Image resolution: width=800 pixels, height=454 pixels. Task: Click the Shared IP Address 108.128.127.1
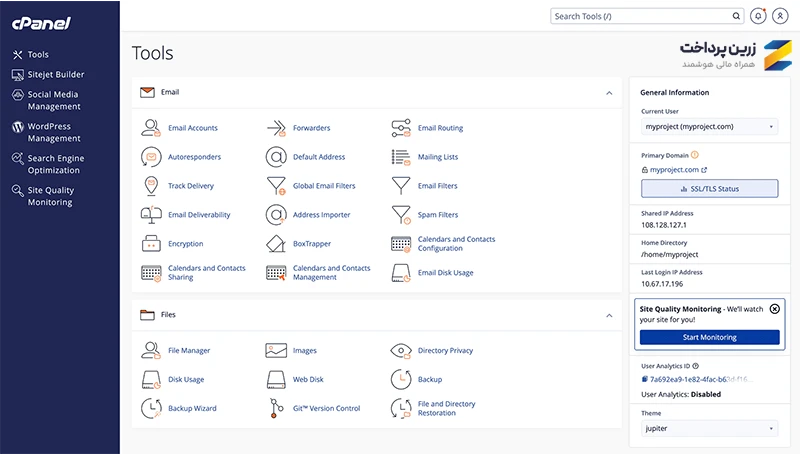[664, 225]
